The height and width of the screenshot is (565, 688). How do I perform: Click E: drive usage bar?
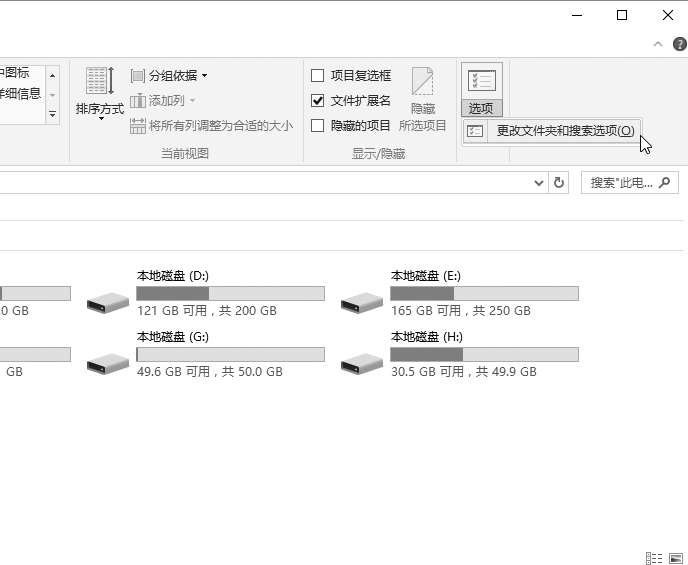484,293
